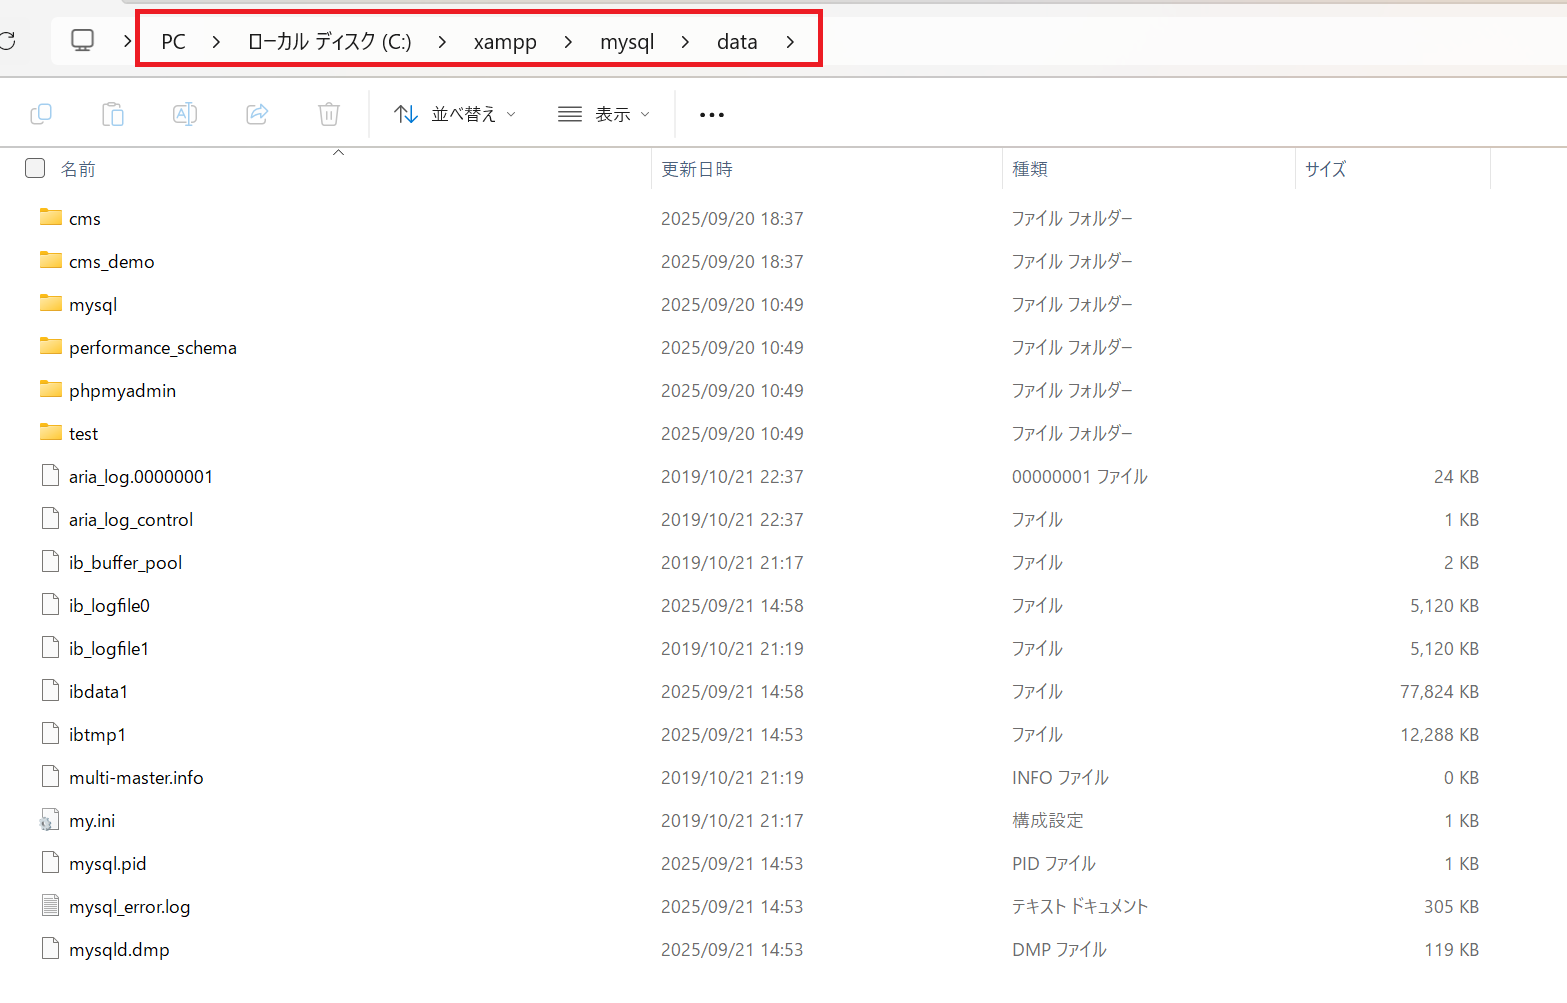Click the Delete trash can icon

click(329, 114)
